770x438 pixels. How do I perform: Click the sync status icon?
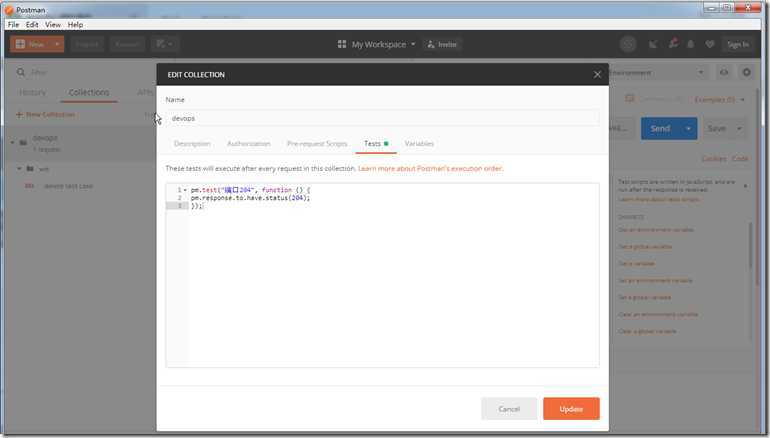(628, 44)
